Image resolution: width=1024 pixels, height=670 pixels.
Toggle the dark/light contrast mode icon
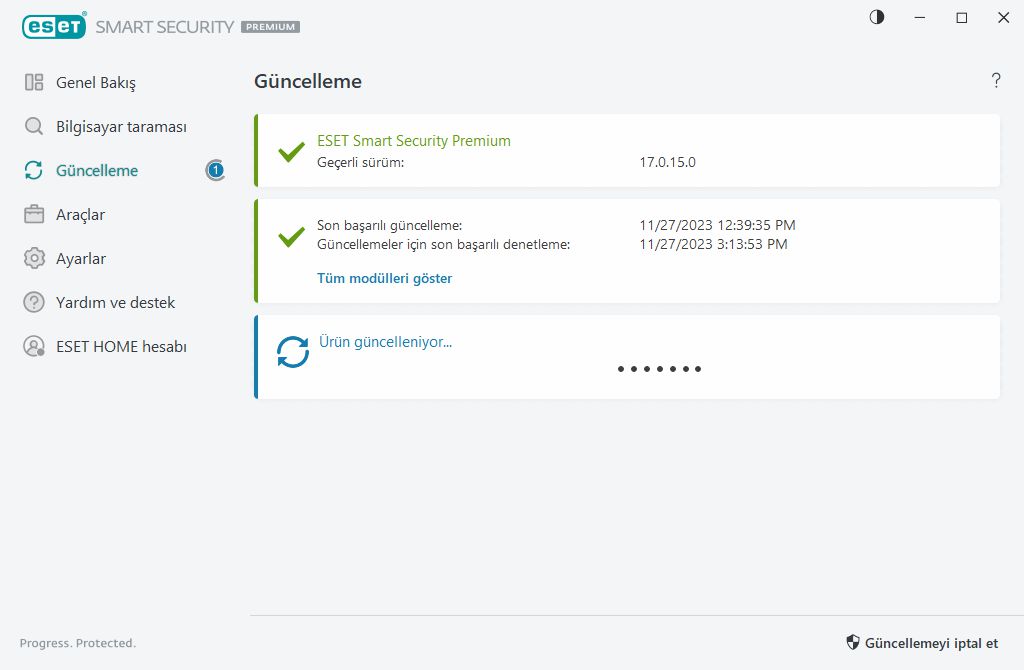[877, 18]
